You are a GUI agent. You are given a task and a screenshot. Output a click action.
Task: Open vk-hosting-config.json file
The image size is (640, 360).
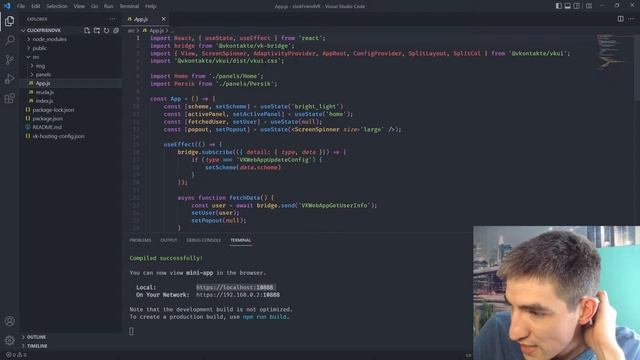[71, 136]
